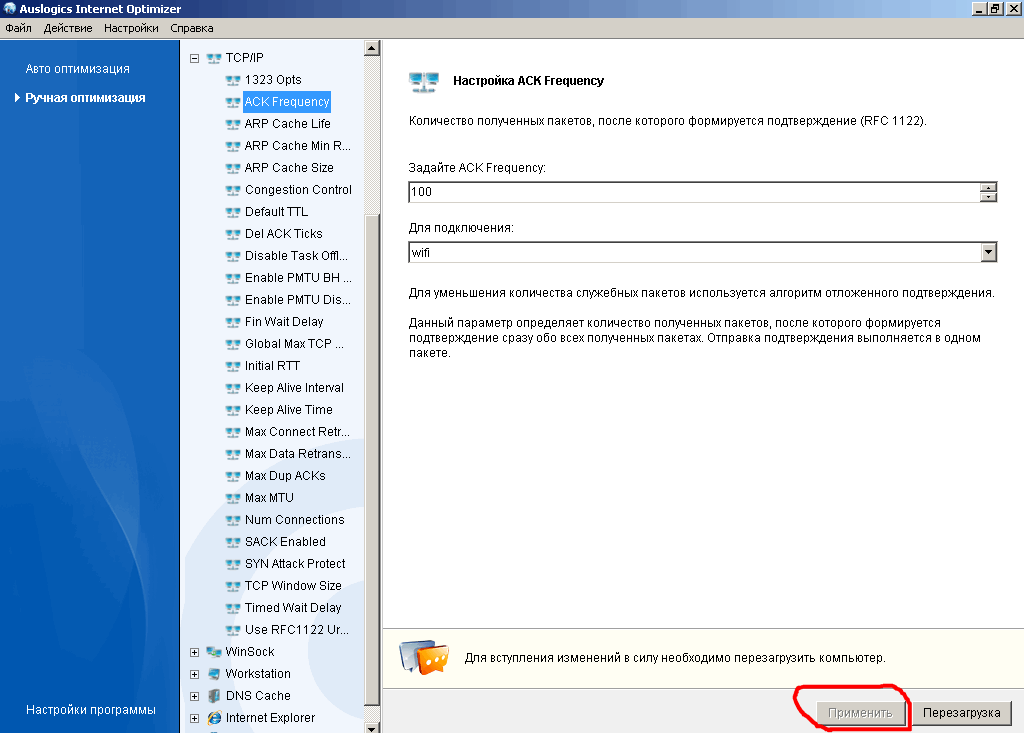Viewport: 1024px width, 733px height.
Task: Switch to Авто оптимизация mode
Action: point(77,69)
